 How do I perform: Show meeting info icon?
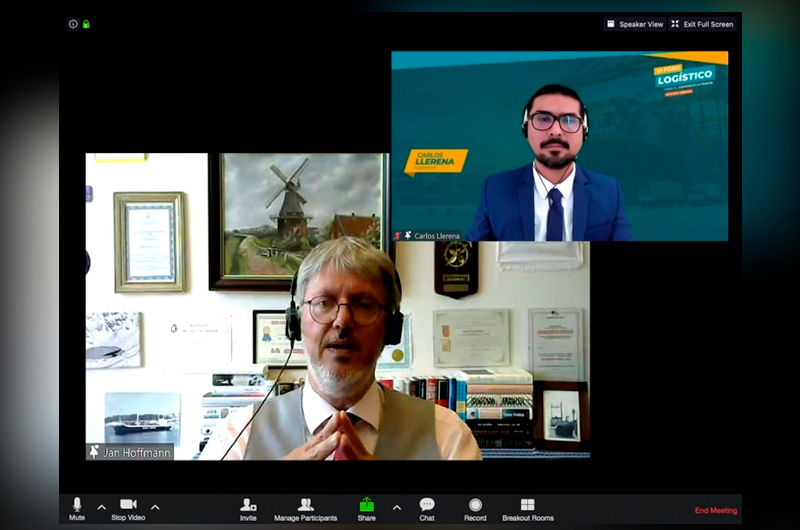coord(73,24)
